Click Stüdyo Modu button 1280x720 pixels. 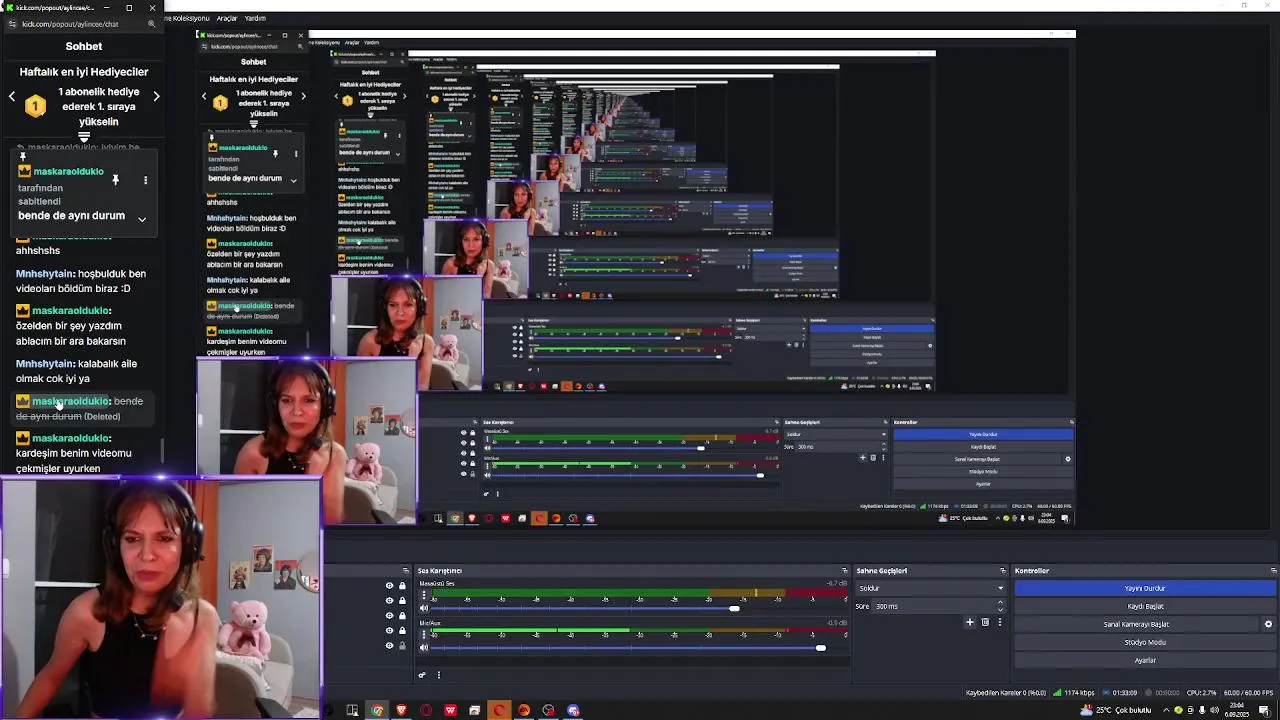[x=1145, y=642]
